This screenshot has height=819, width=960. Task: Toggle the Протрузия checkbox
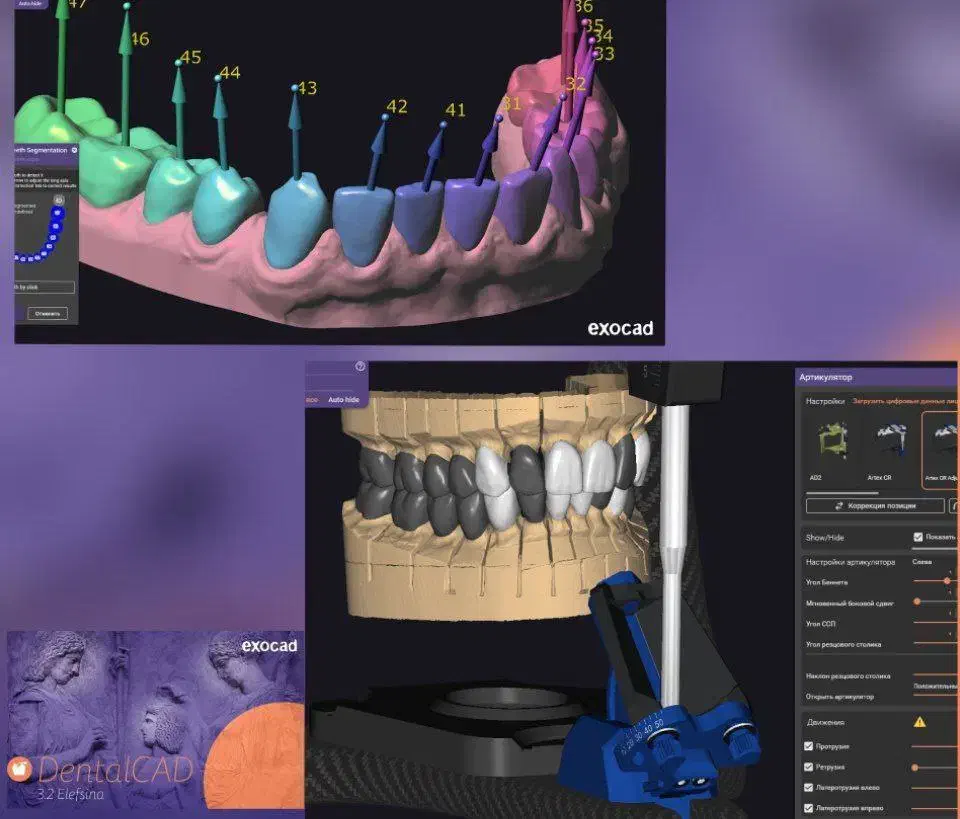(809, 746)
